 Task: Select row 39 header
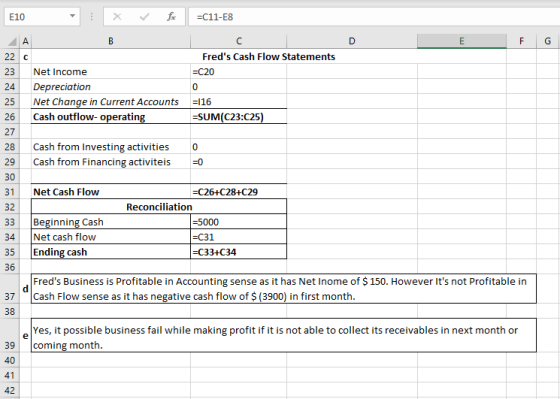click(10, 335)
